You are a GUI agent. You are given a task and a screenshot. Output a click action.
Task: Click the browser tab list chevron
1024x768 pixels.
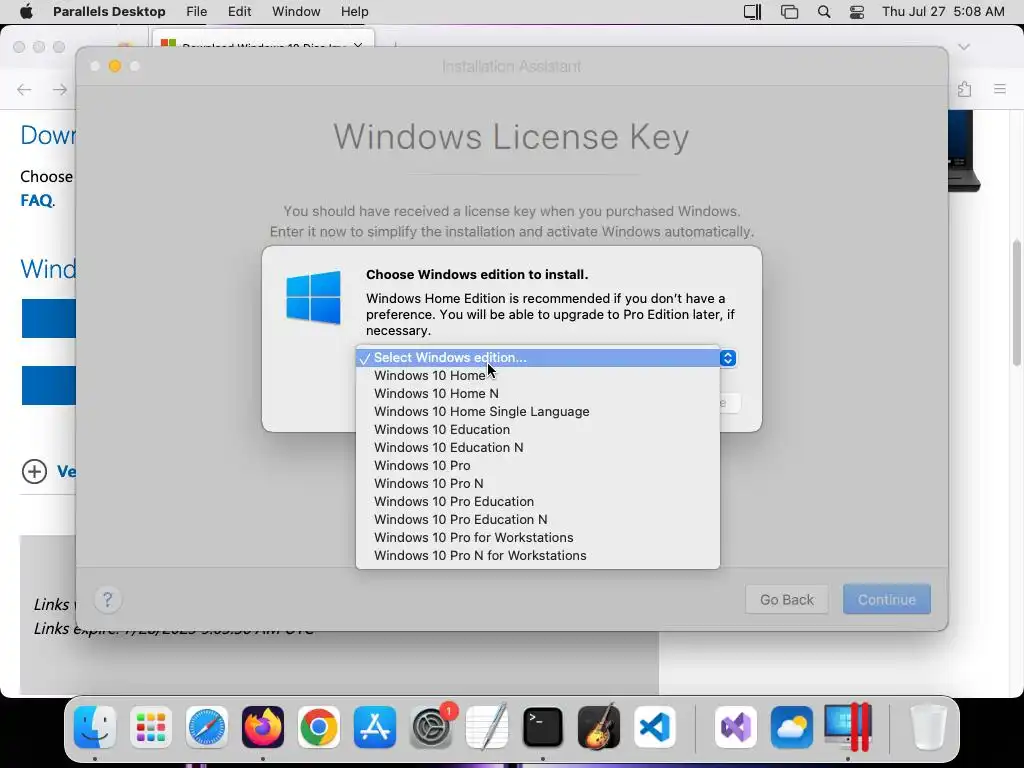point(964,46)
